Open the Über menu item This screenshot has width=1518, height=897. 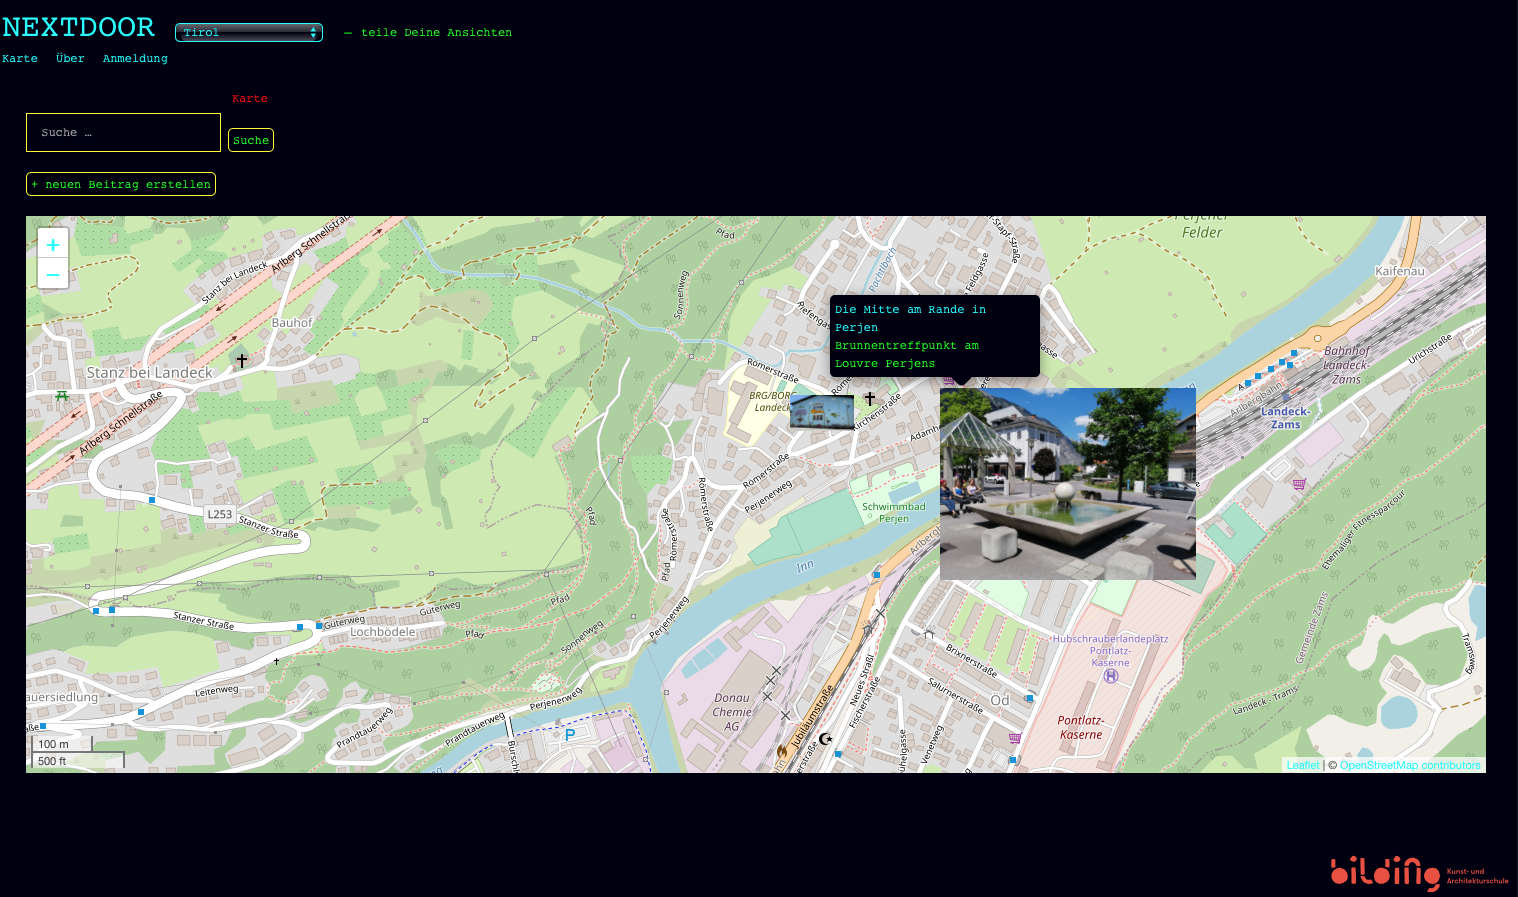pos(70,59)
